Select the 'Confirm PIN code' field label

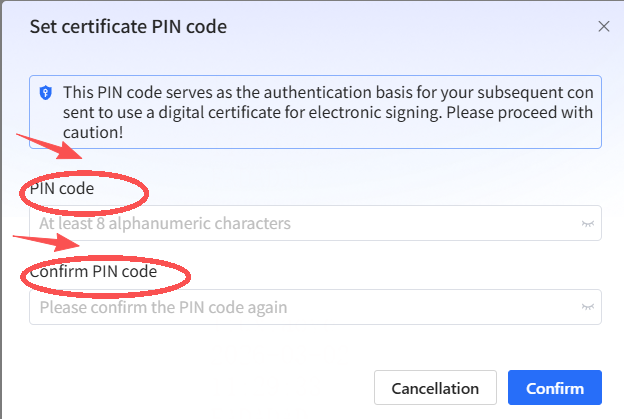[x=93, y=271]
